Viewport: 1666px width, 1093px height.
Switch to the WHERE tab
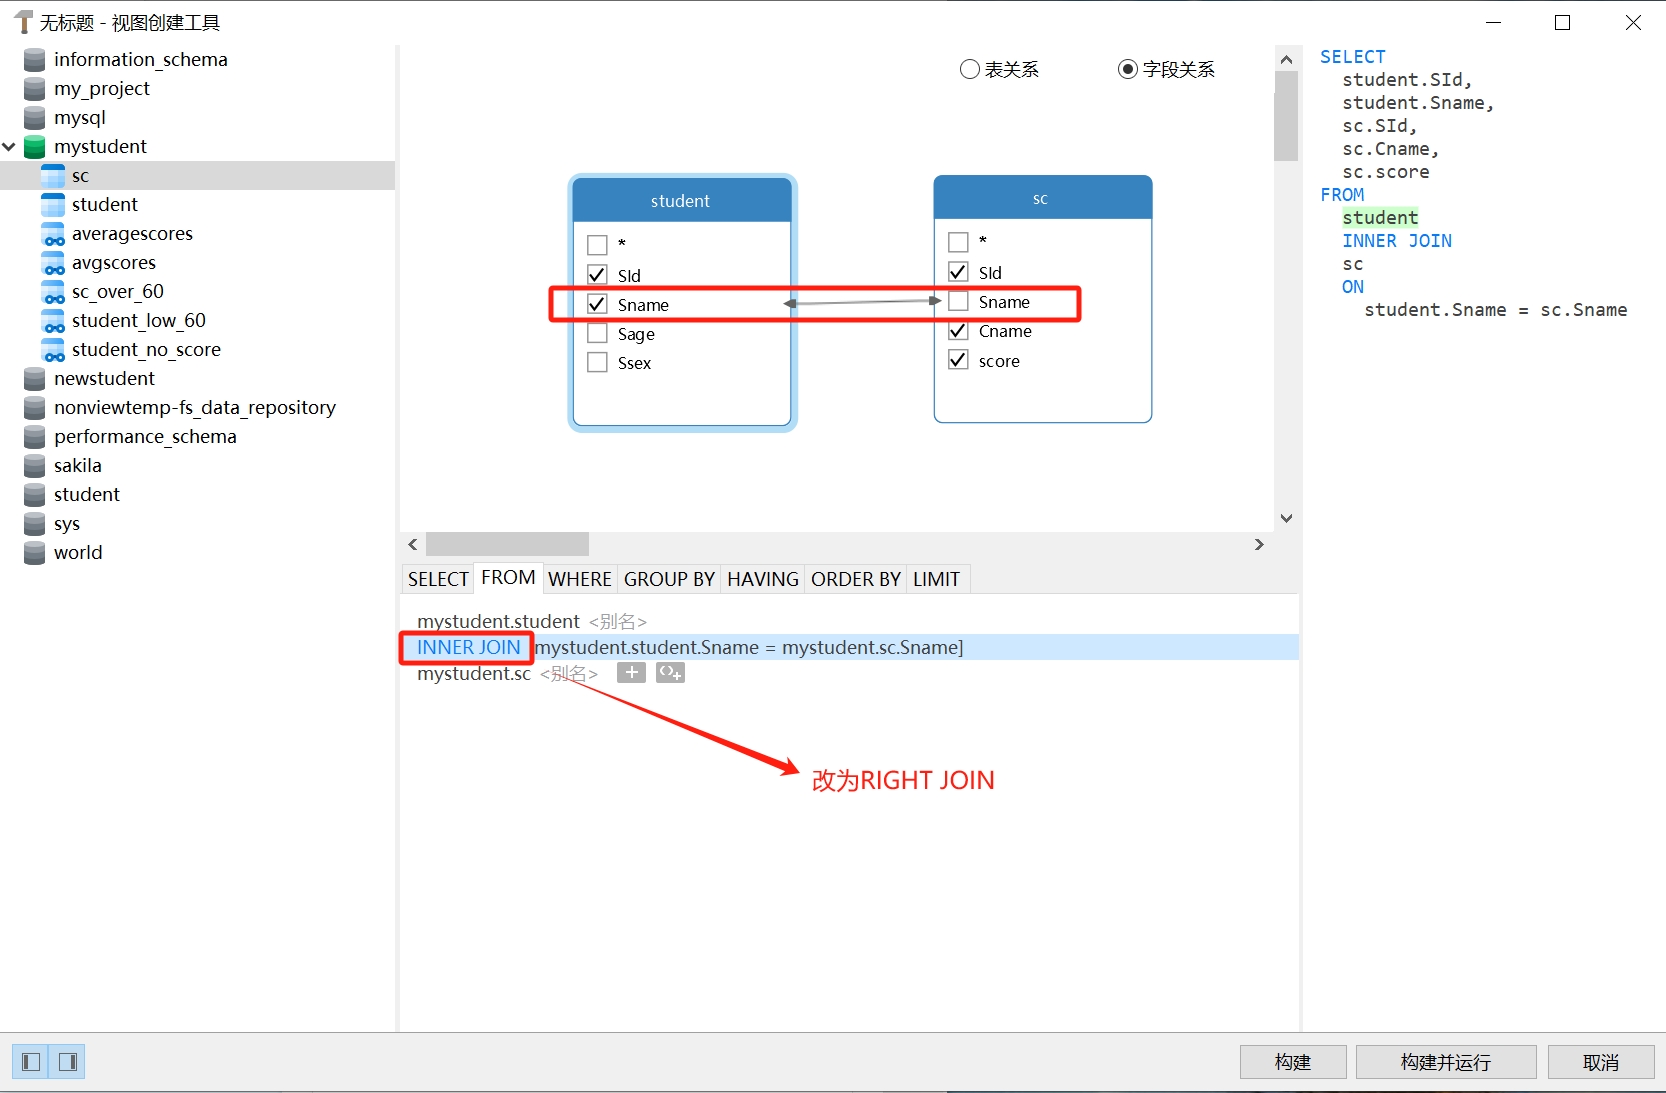[x=579, y=579]
